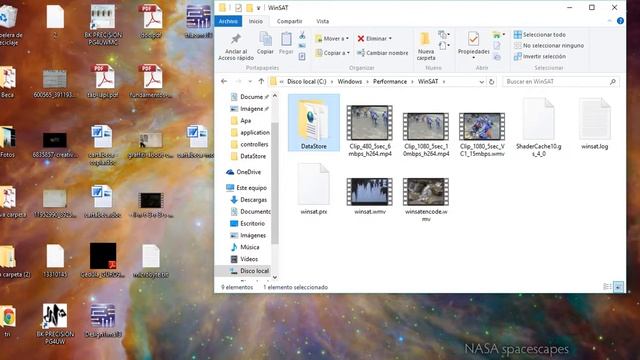Select the winsat.wmv video
The image size is (640, 360).
(370, 196)
